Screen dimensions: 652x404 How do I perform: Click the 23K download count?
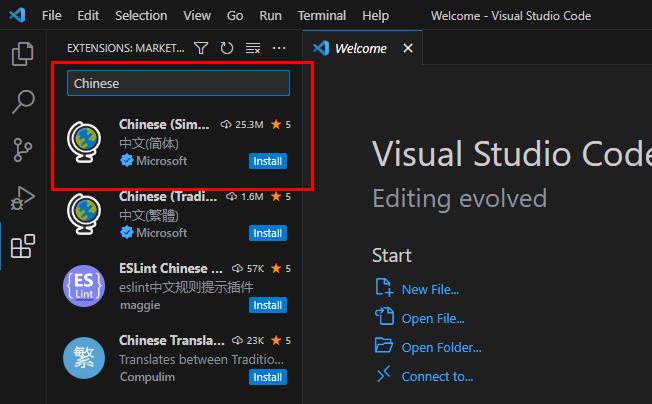[255, 341]
